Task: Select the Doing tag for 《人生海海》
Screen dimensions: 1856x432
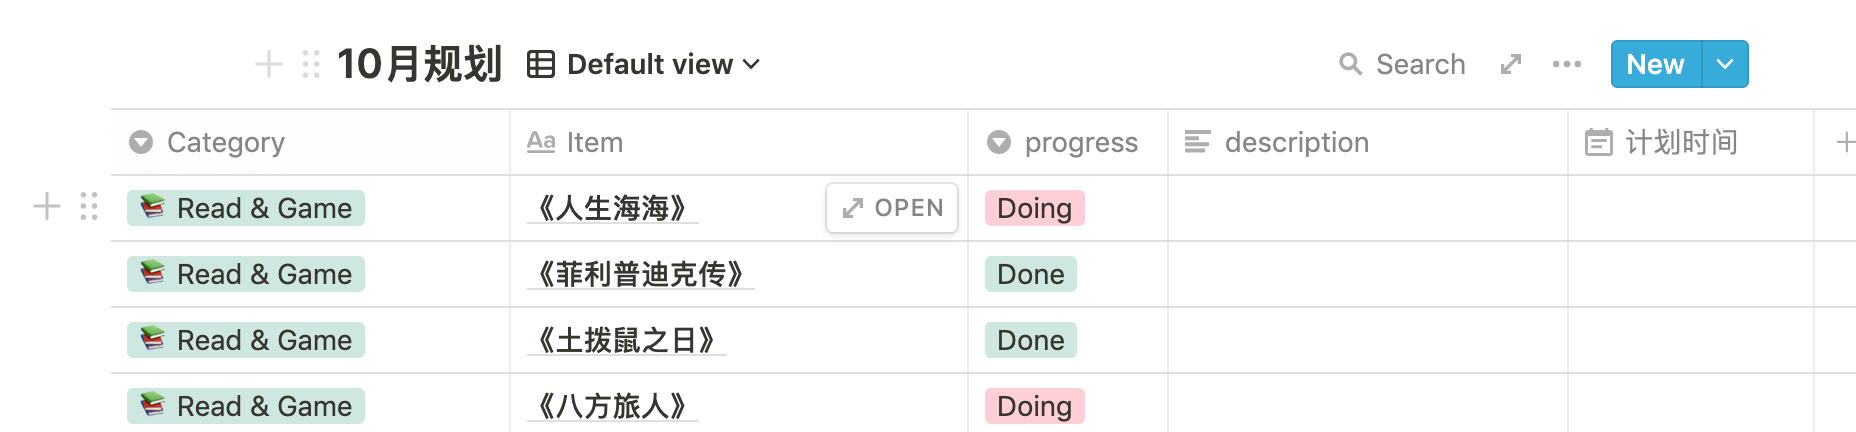Action: pos(1034,208)
